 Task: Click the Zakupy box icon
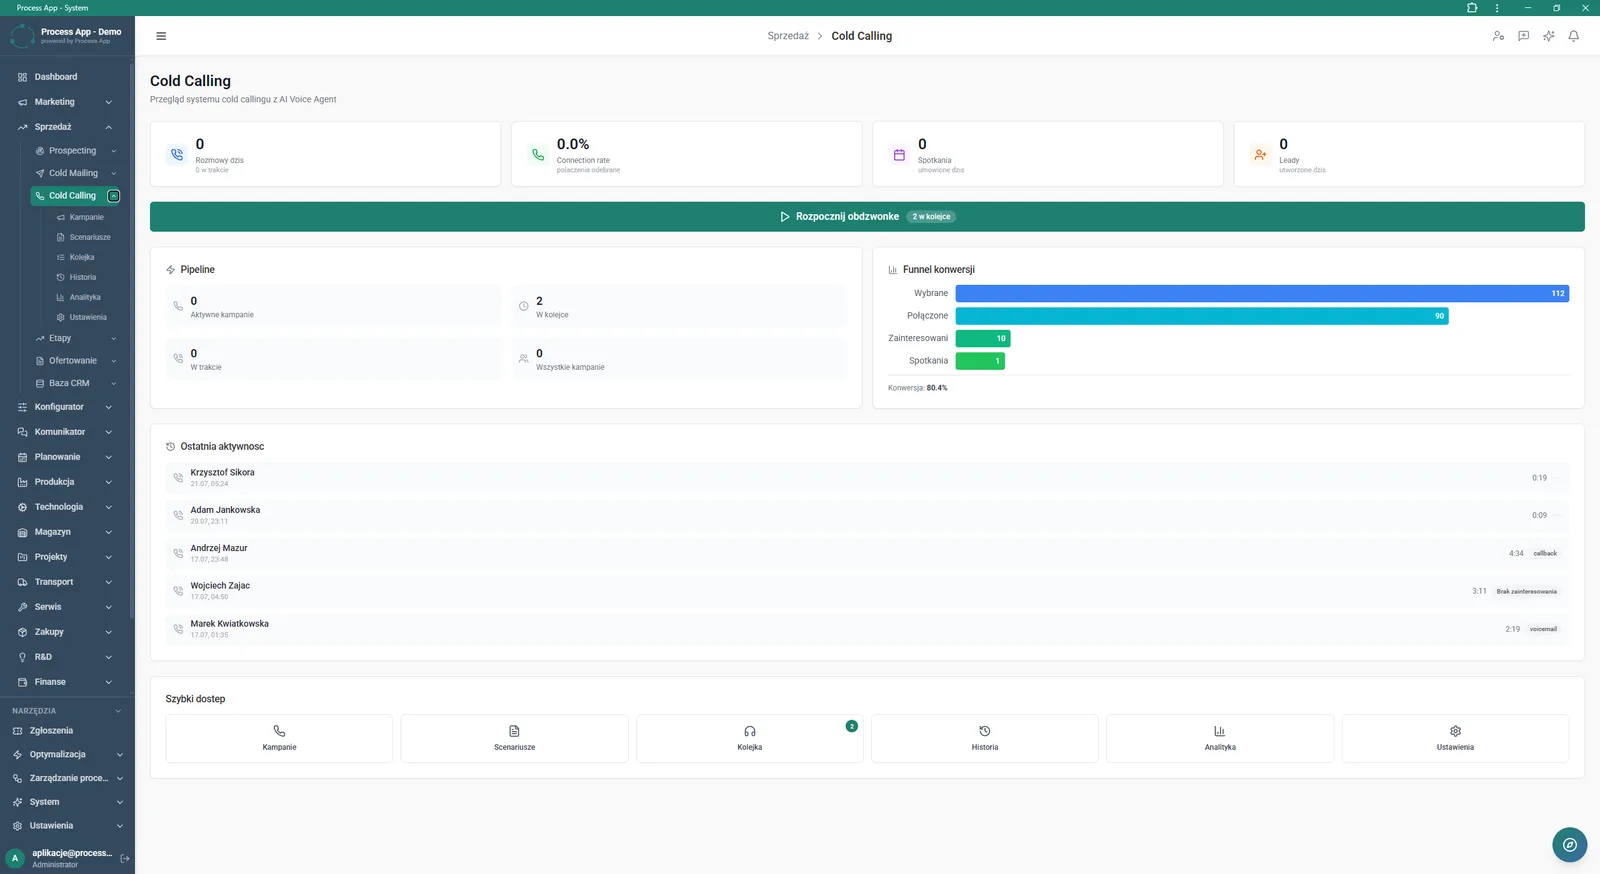point(22,632)
